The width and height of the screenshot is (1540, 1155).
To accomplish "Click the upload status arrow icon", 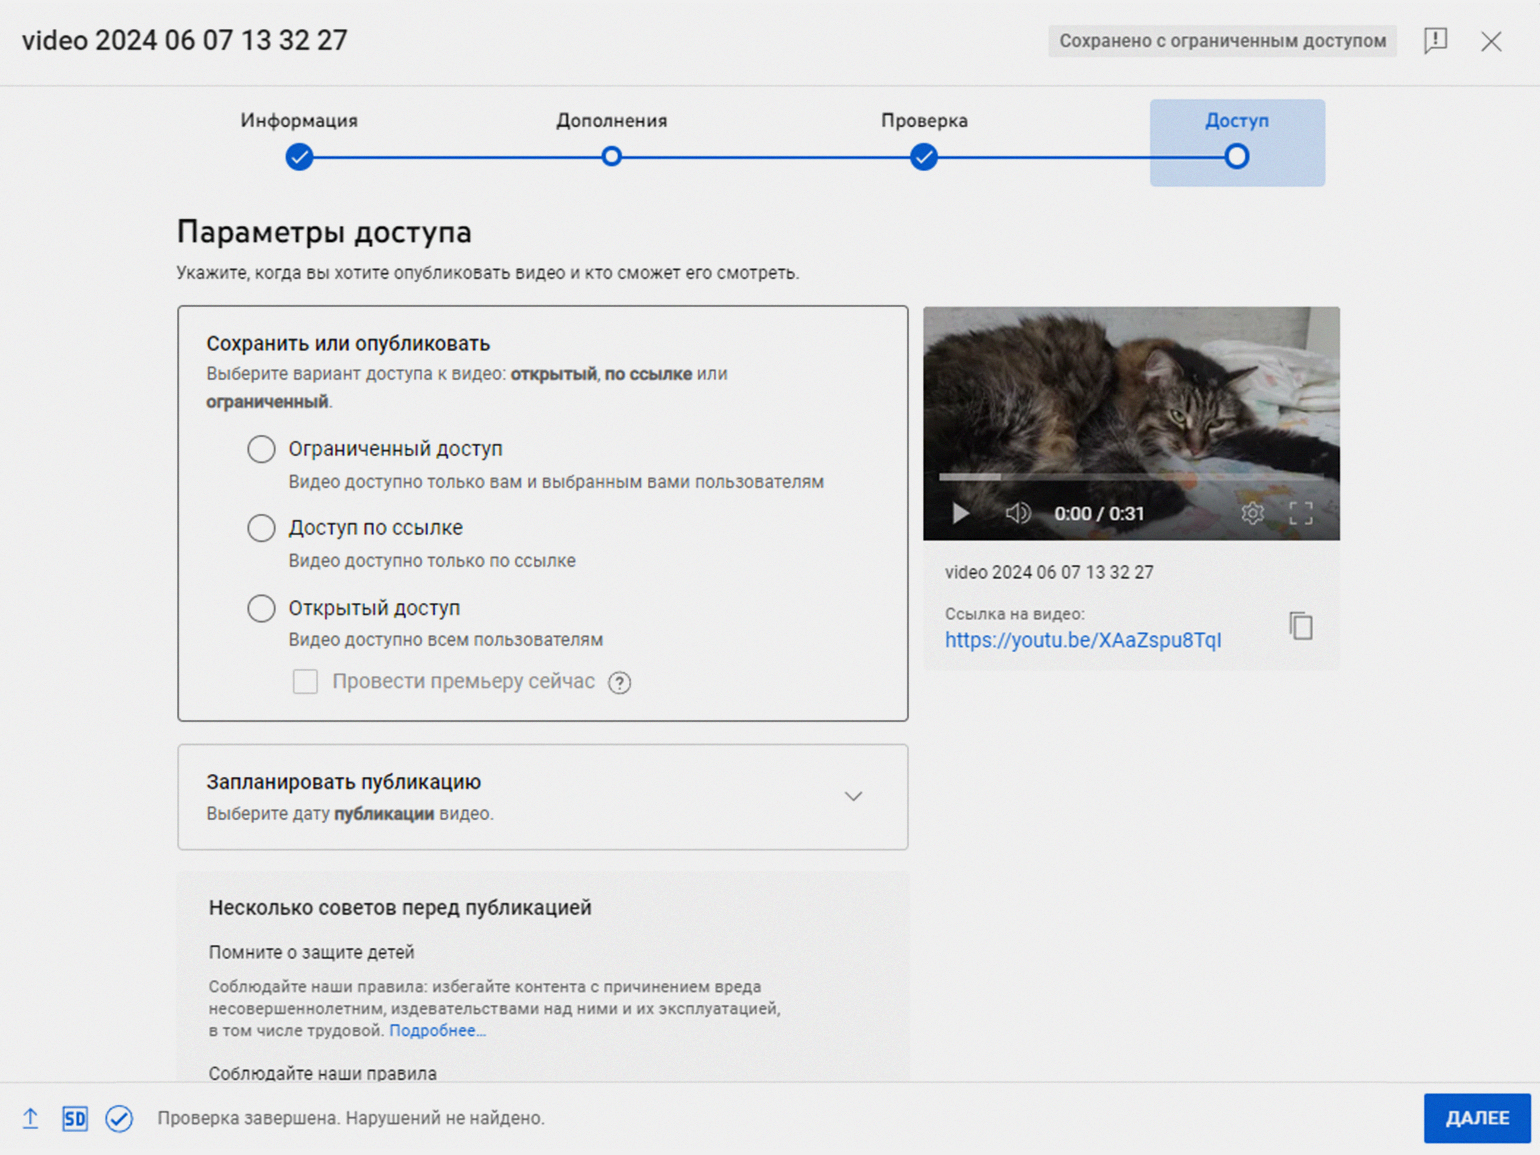I will point(31,1118).
